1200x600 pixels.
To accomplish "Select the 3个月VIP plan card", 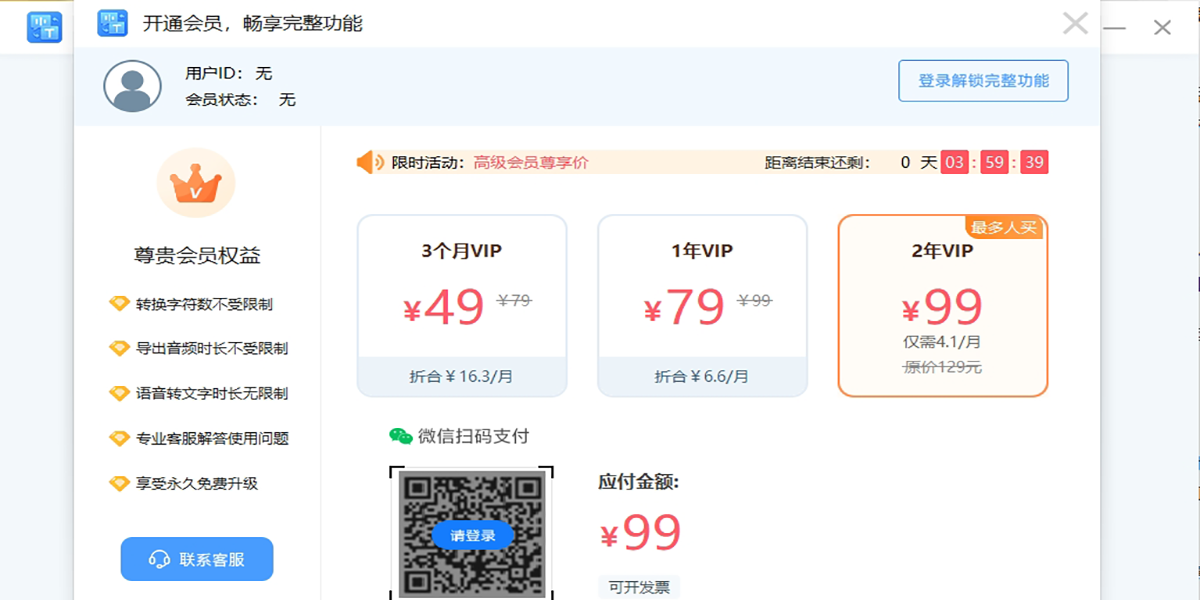I will point(462,305).
